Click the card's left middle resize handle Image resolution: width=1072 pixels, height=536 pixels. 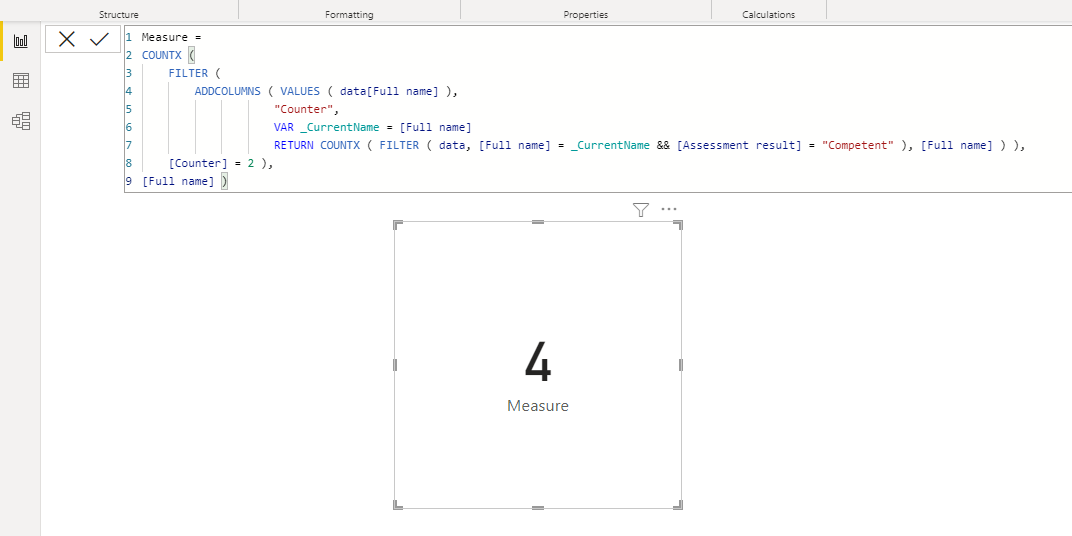pos(395,365)
